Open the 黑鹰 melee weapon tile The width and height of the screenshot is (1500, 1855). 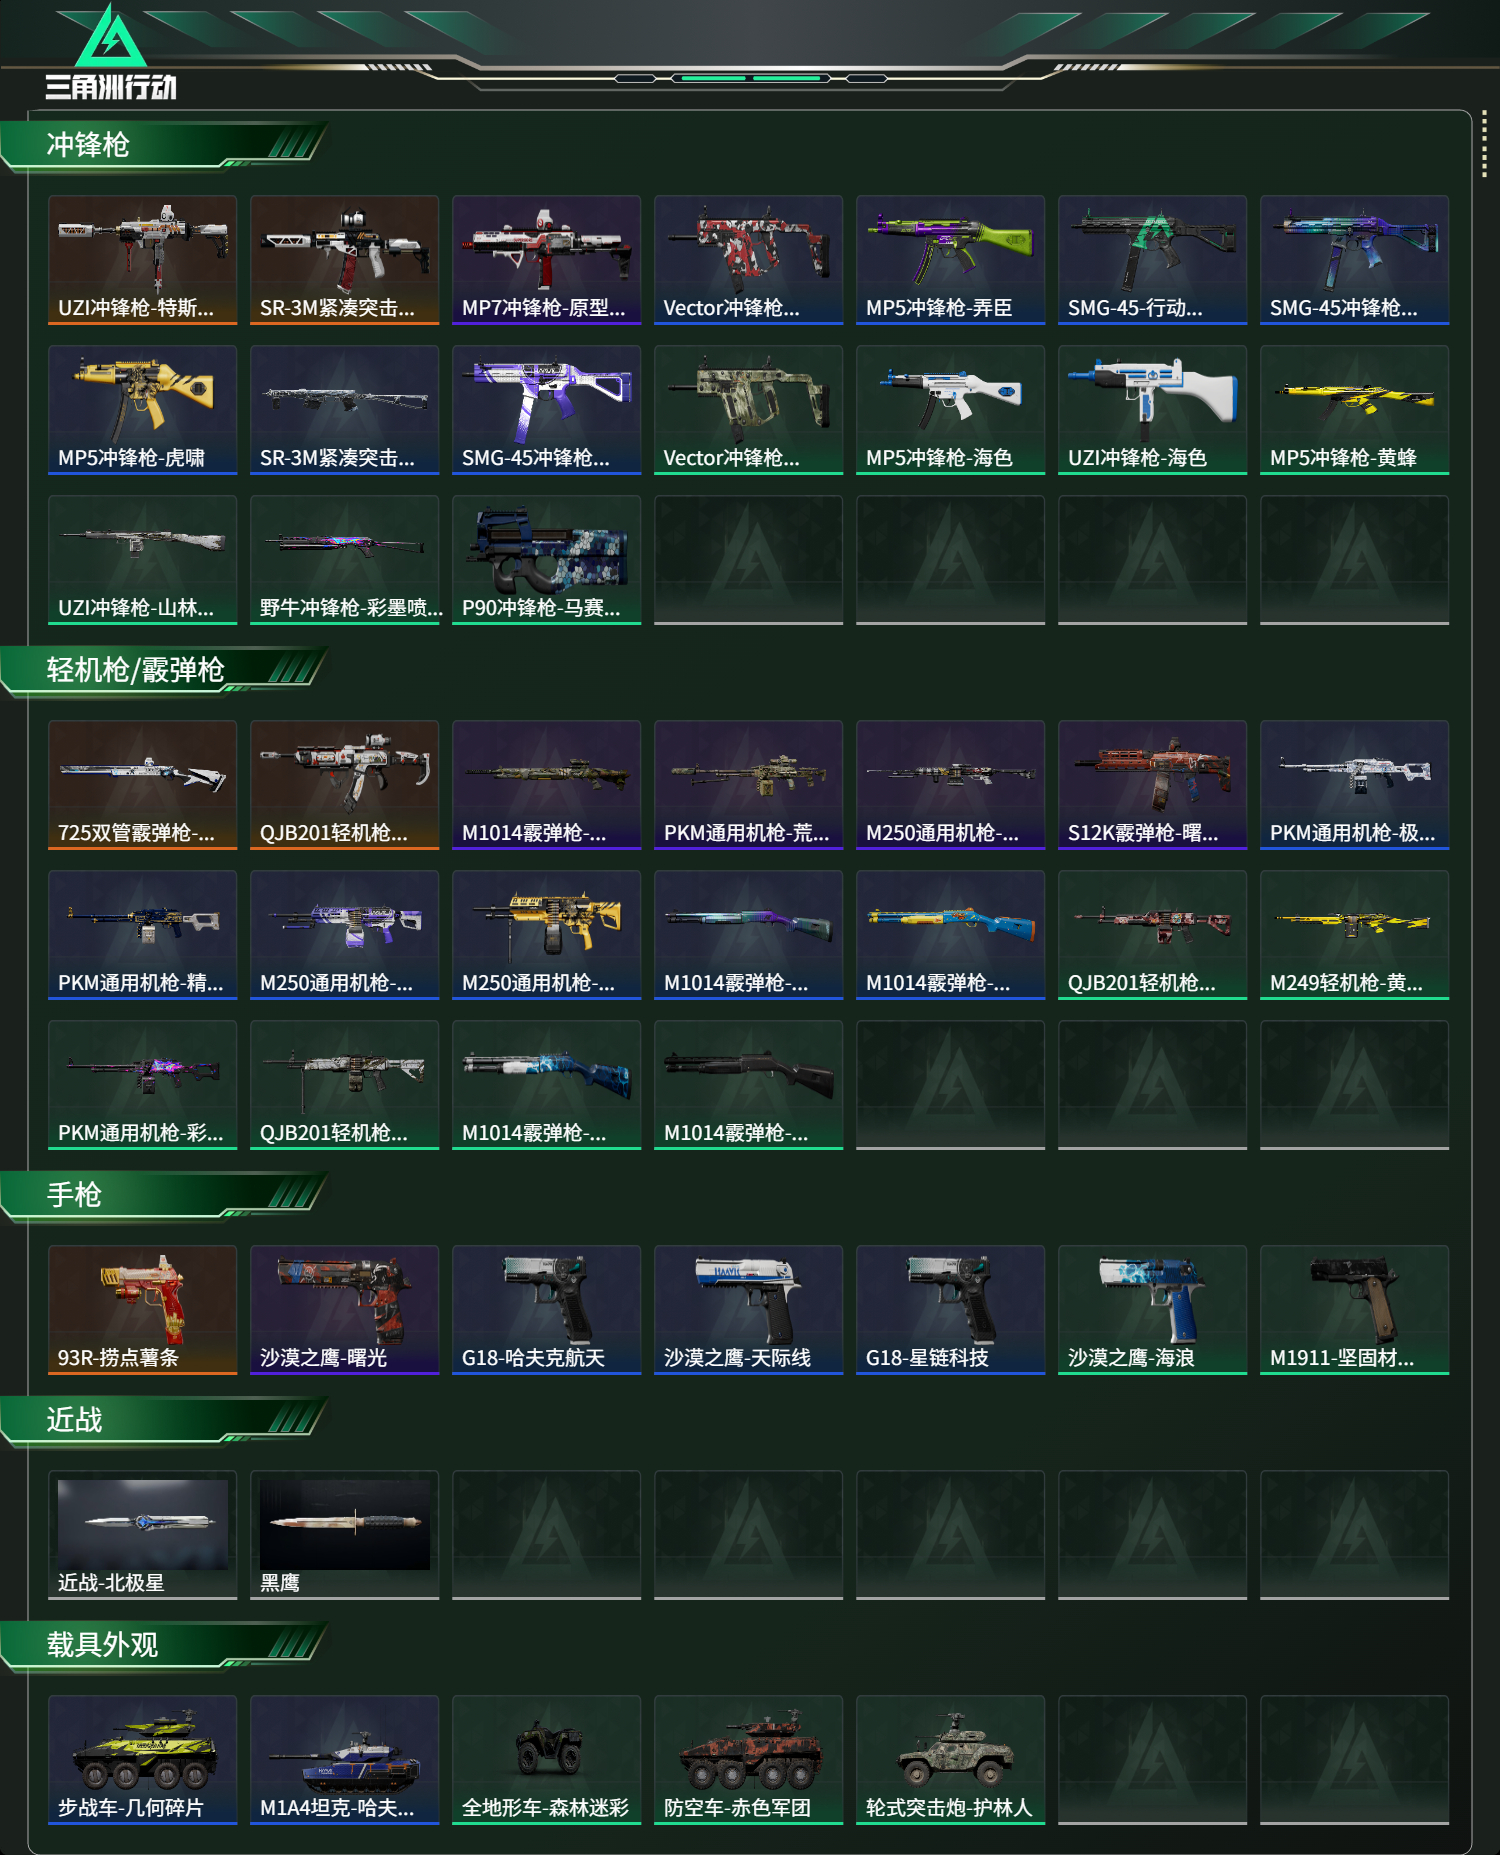coord(344,1535)
